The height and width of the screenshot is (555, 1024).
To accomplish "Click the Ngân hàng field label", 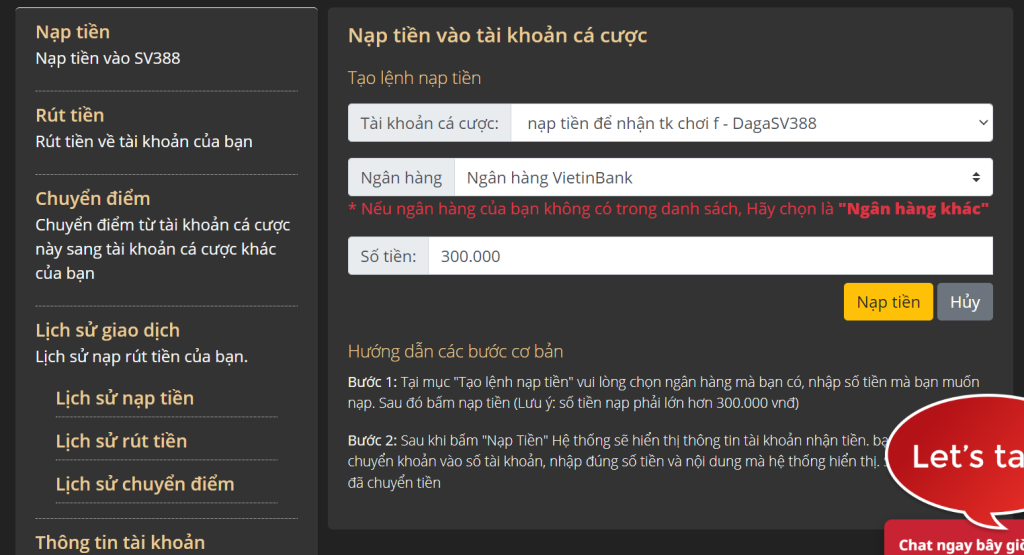I will (401, 178).
